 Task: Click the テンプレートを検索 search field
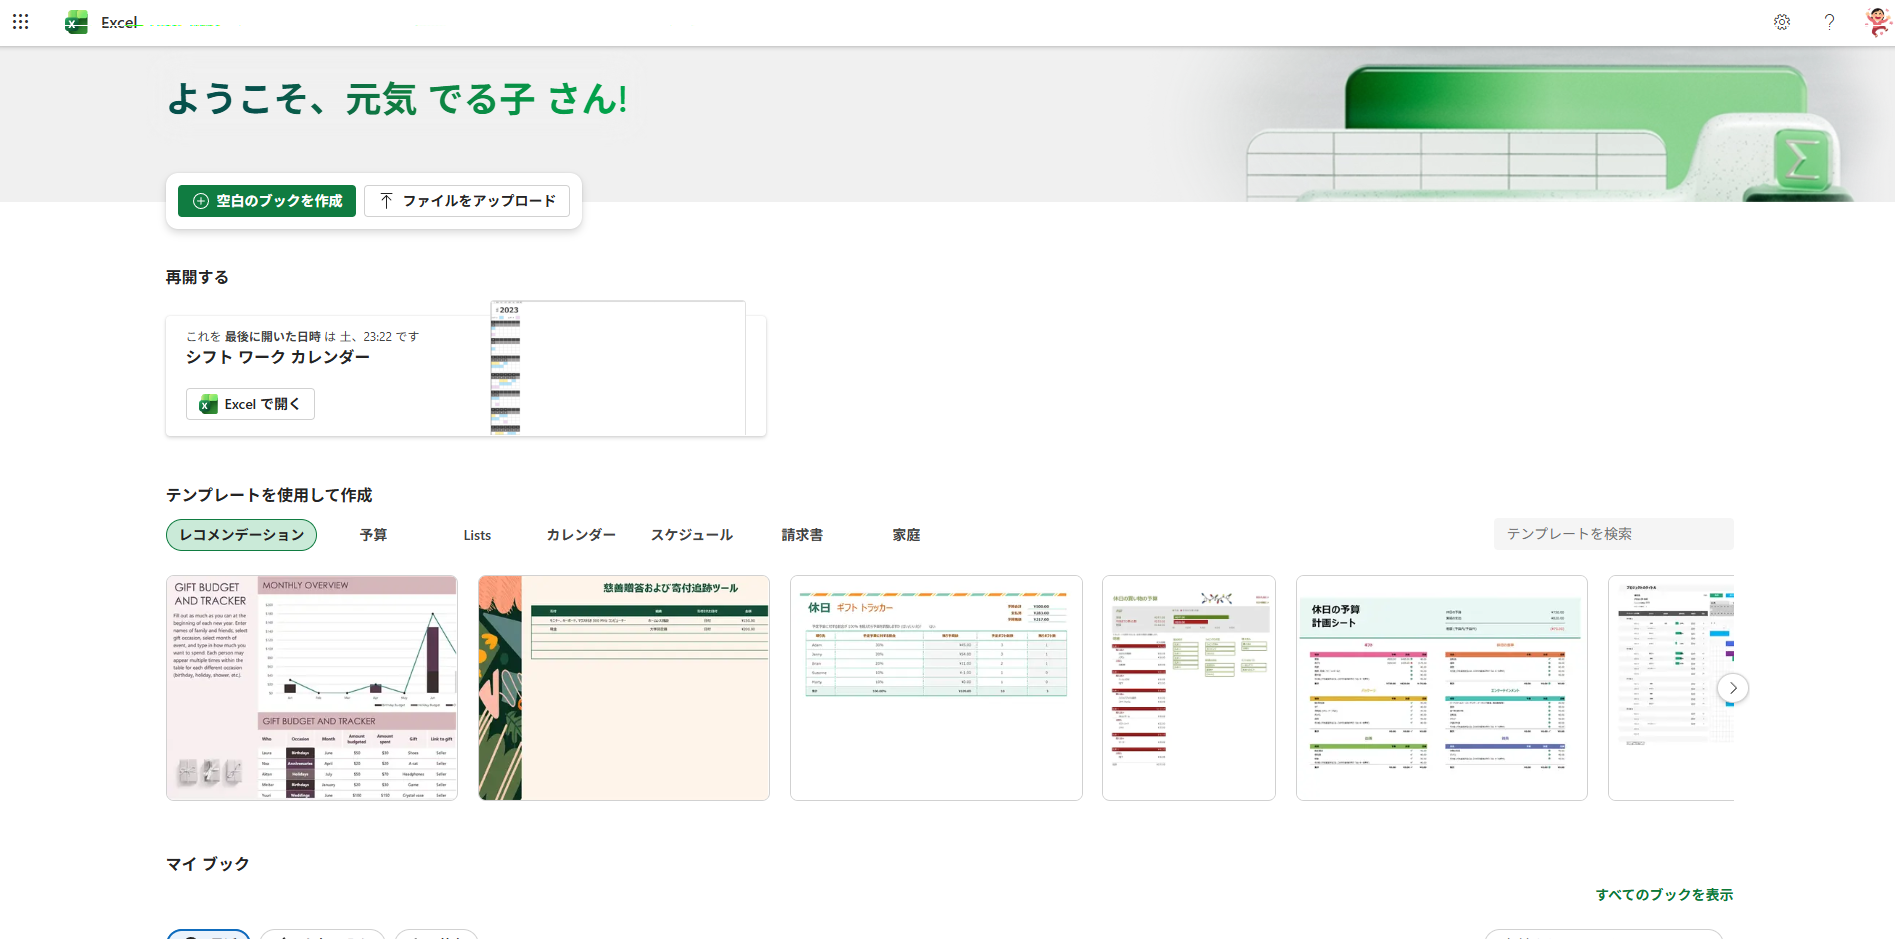coord(1612,534)
